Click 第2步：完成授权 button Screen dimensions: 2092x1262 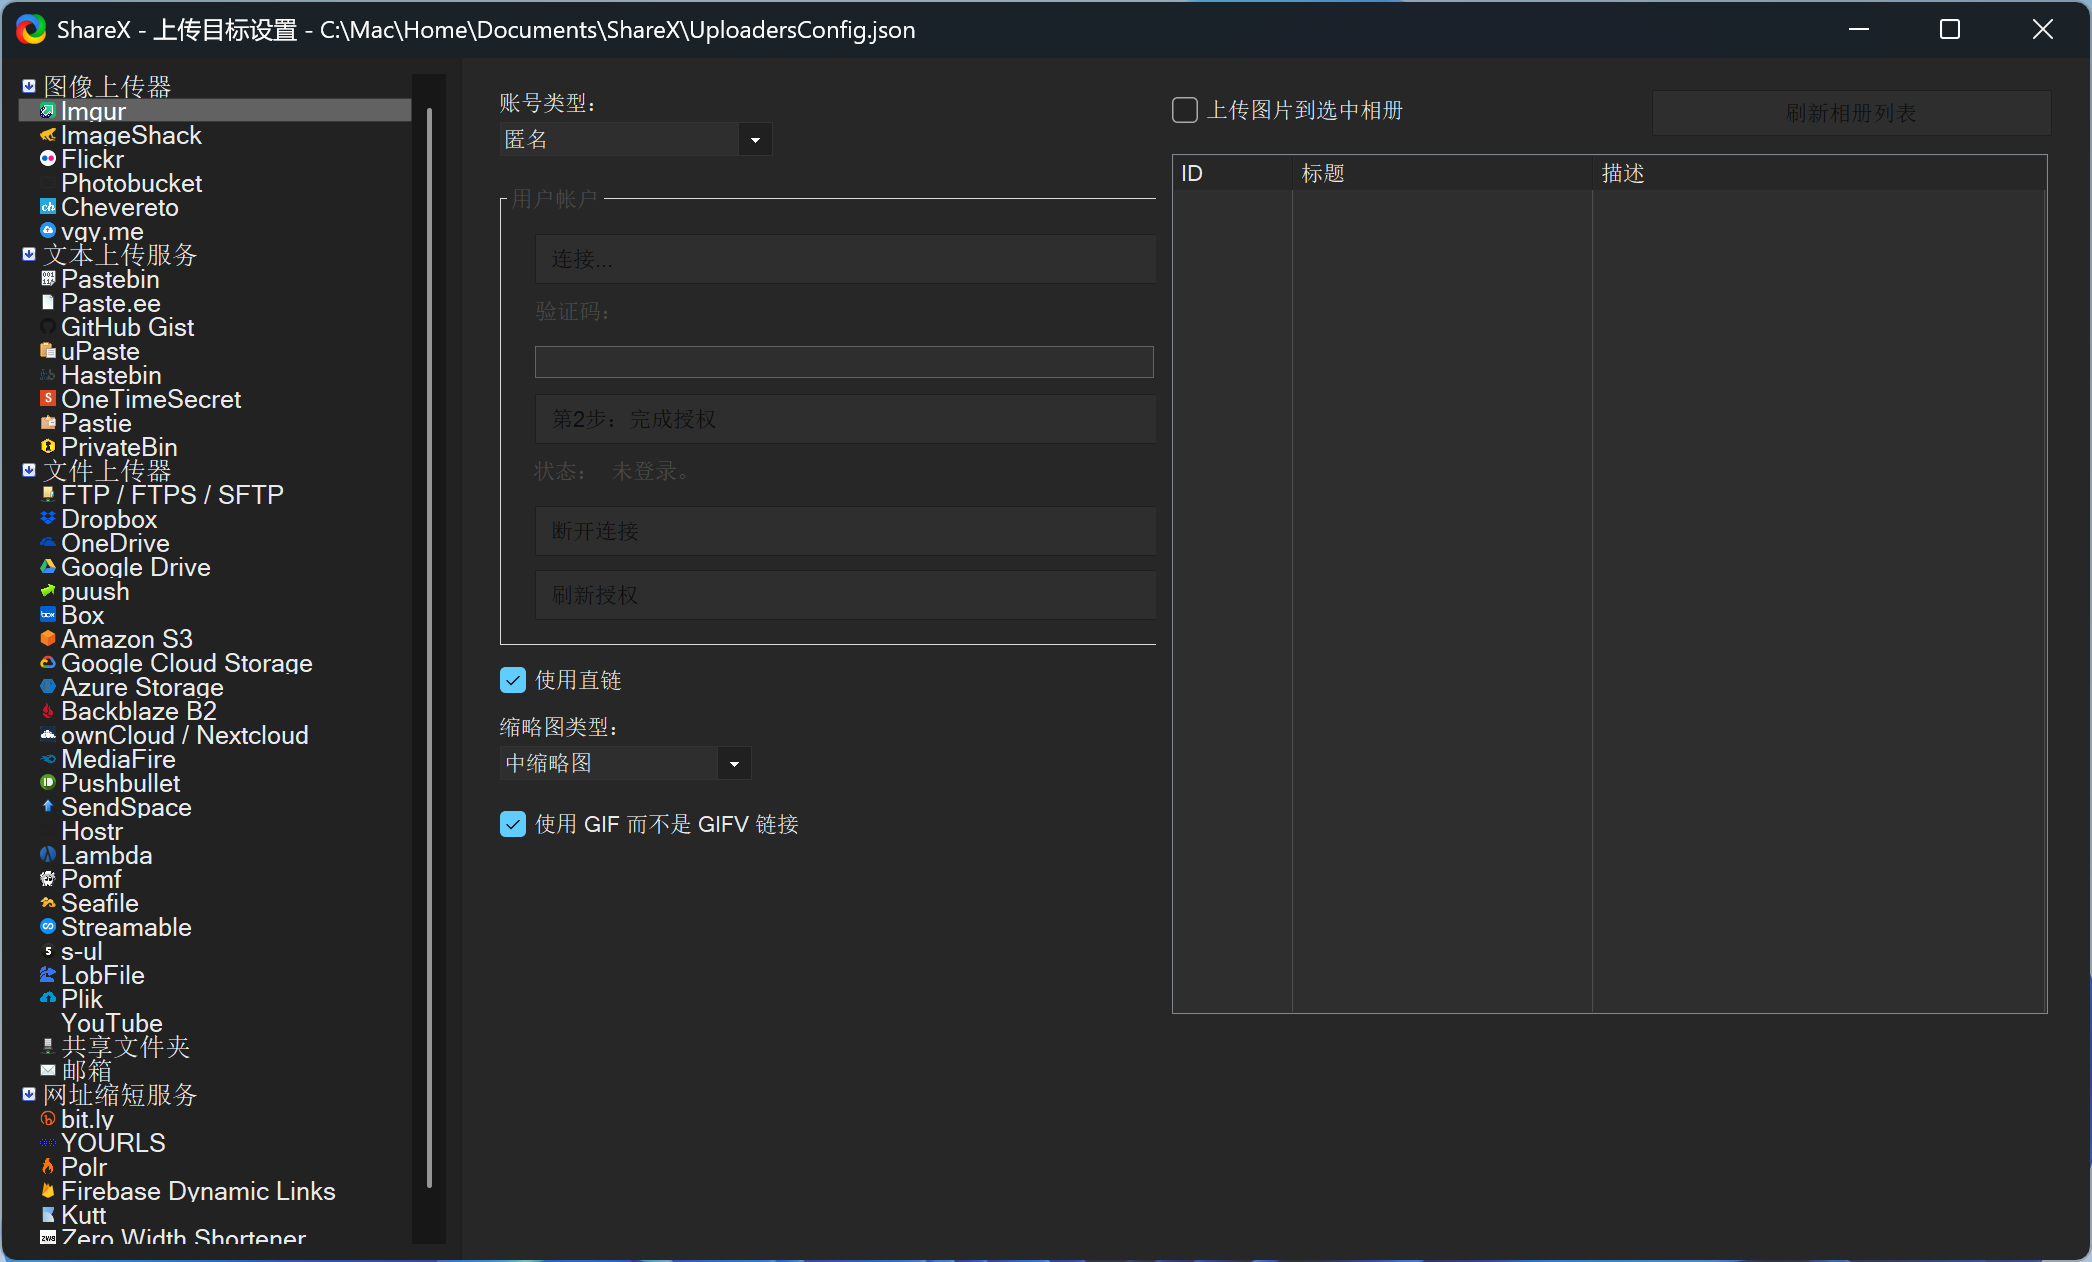[x=845, y=419]
